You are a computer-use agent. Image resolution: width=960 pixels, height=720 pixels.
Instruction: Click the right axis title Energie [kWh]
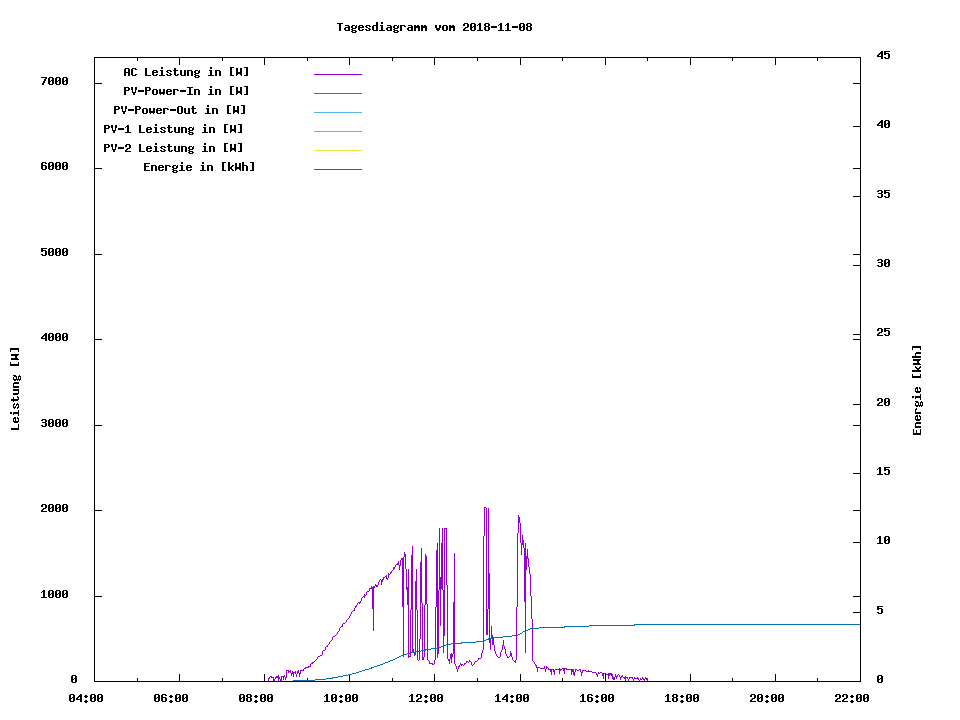coord(917,390)
